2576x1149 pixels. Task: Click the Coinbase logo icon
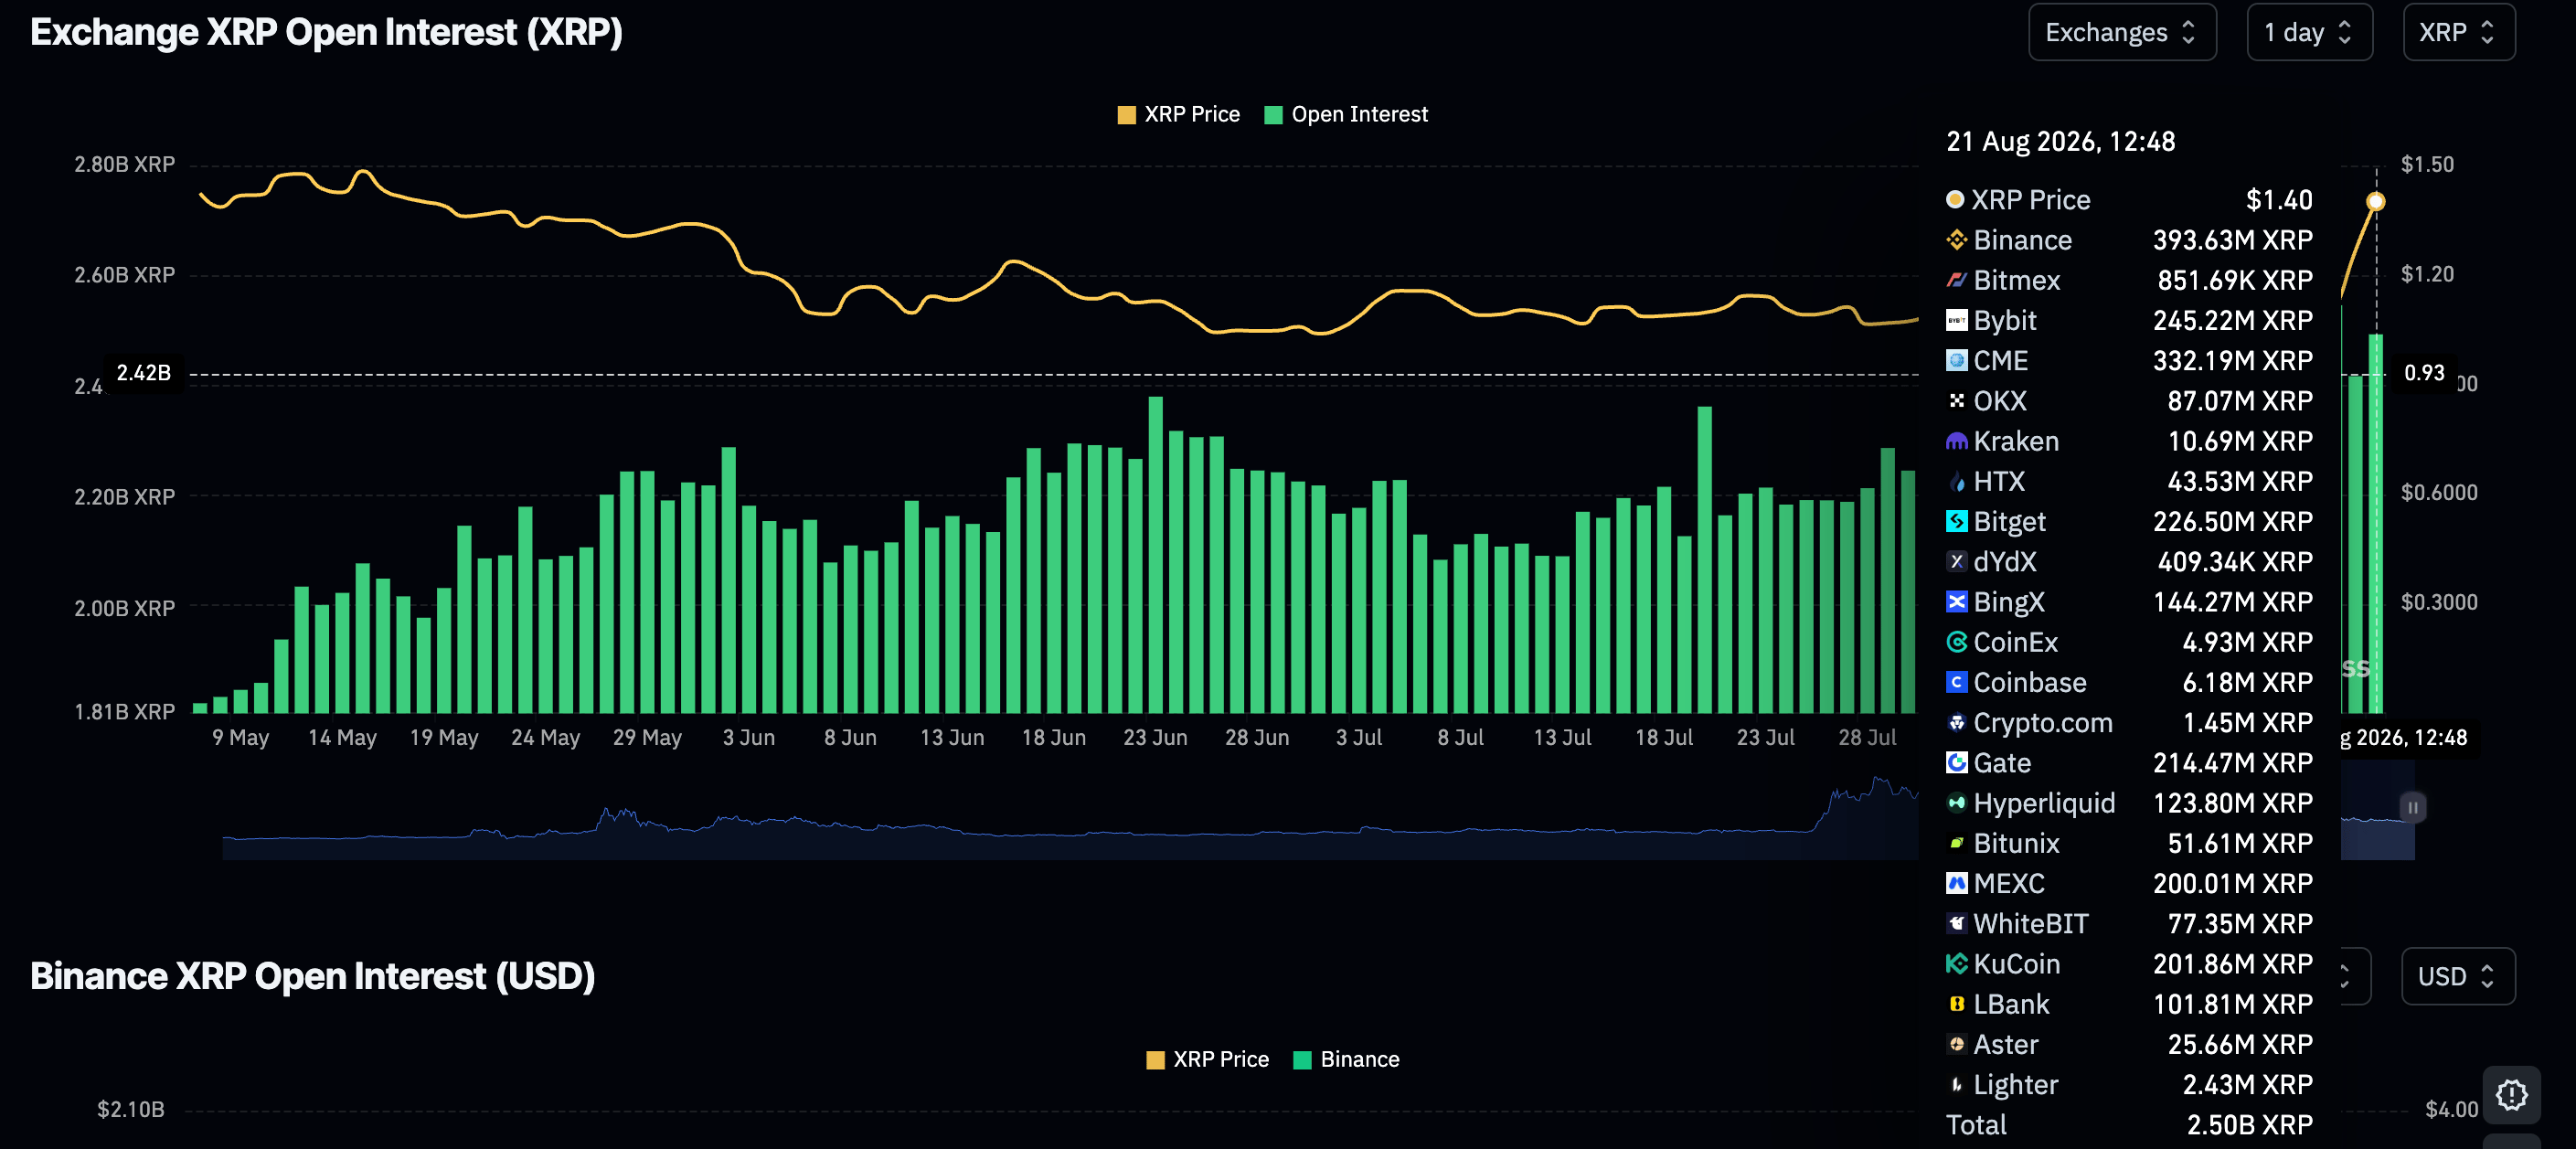coord(1956,682)
